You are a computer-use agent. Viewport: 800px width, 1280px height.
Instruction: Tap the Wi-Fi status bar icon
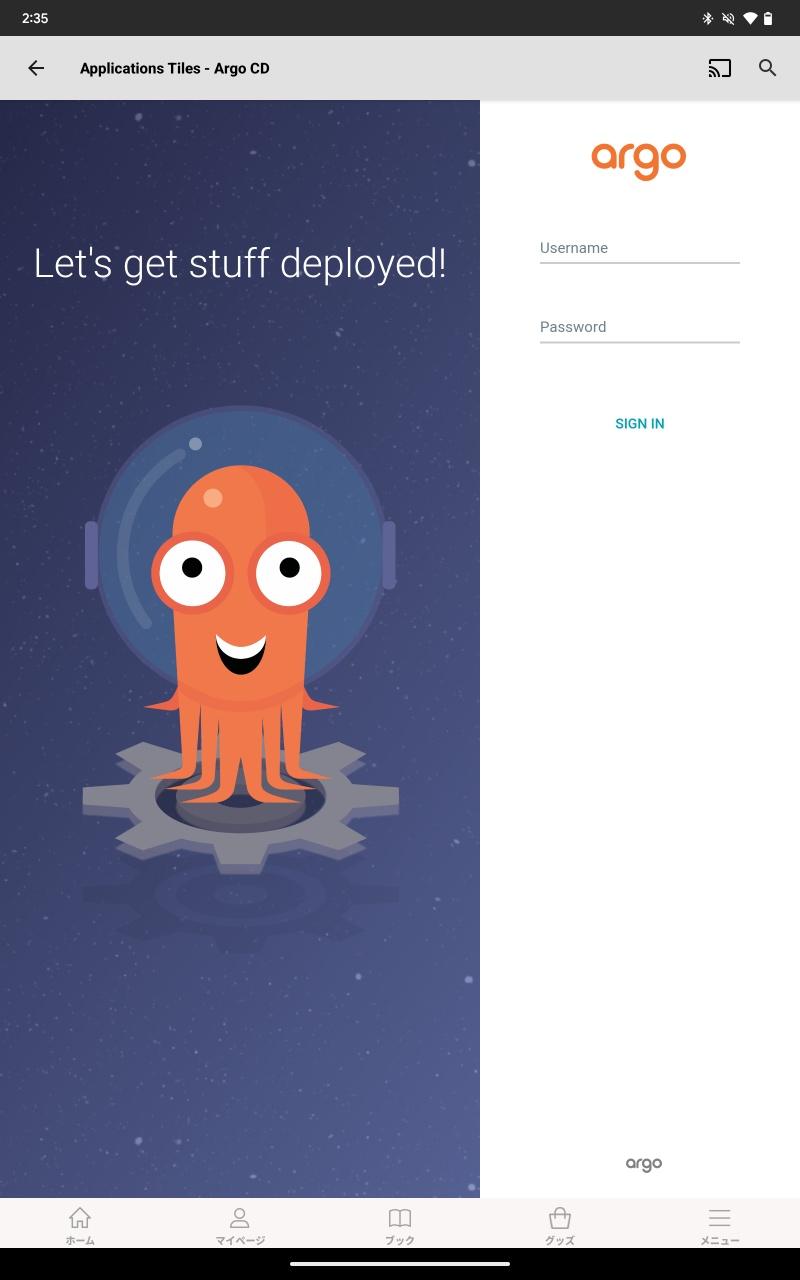(x=750, y=18)
